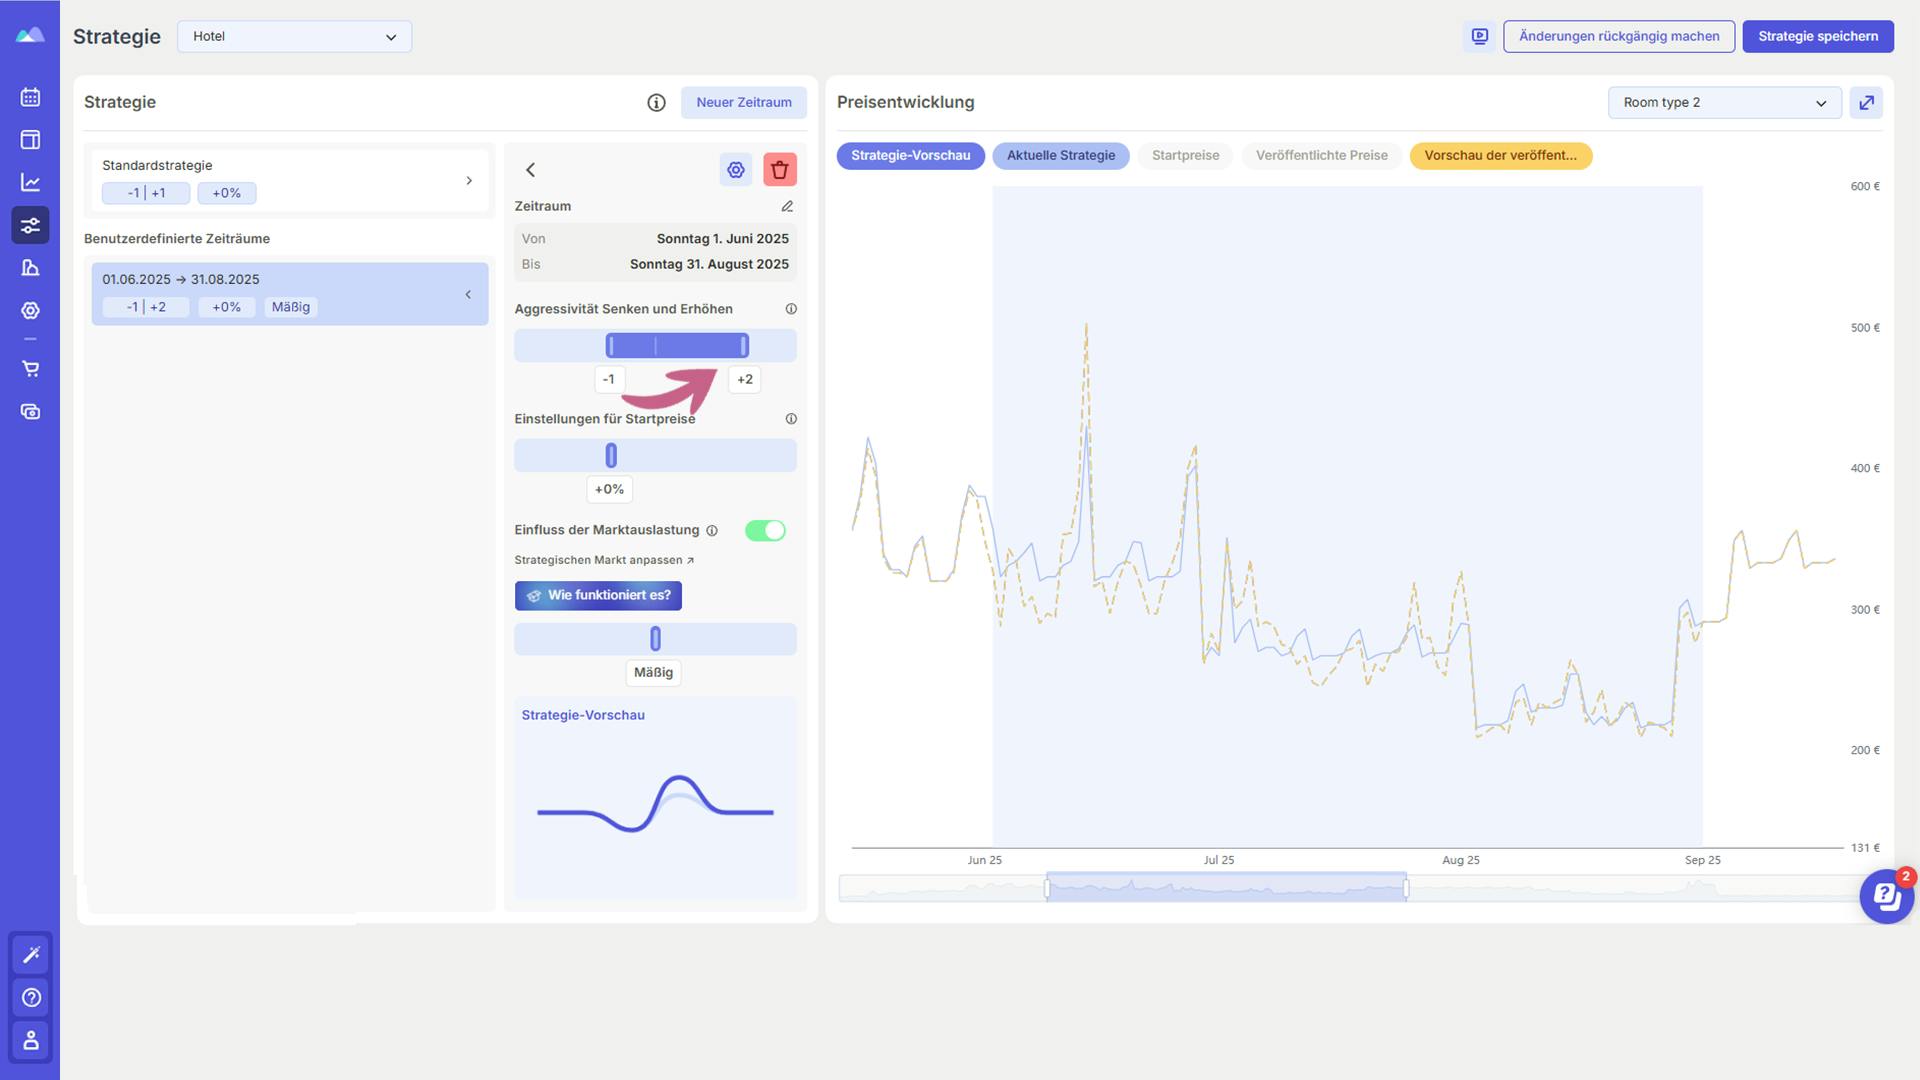The height and width of the screenshot is (1080, 1920).
Task: Open the settings hexagon icon in sidebar
Action: 30,311
